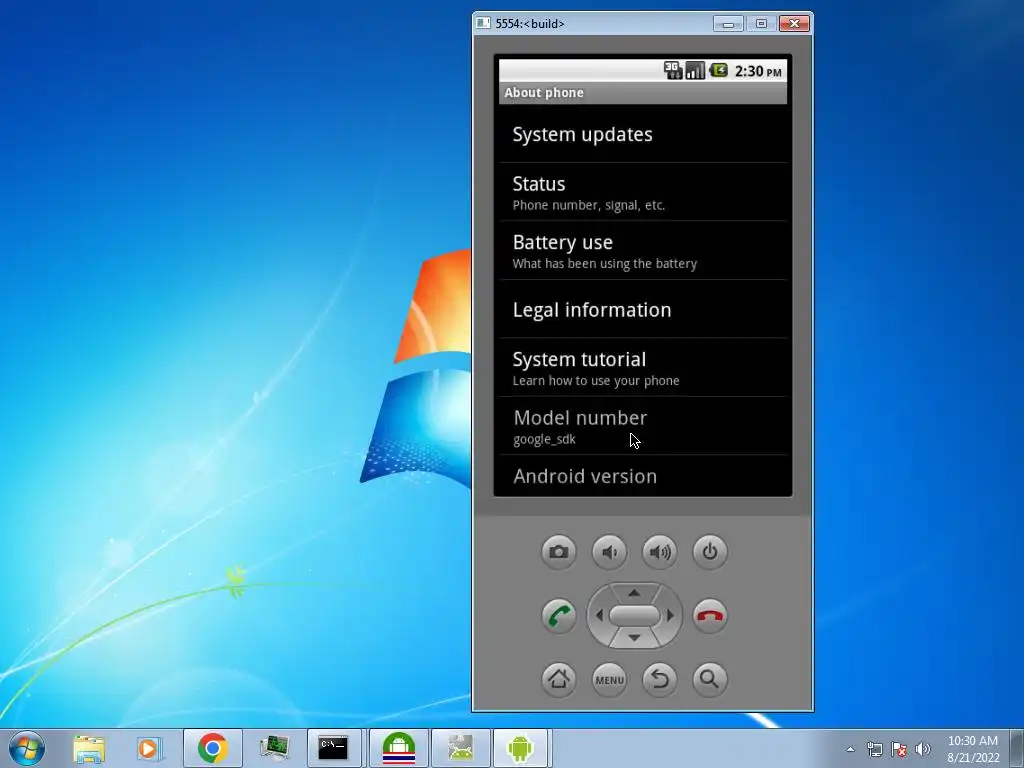Screen dimensions: 1024x768
Task: Click the emulator window title bar icon
Action: tap(483, 24)
